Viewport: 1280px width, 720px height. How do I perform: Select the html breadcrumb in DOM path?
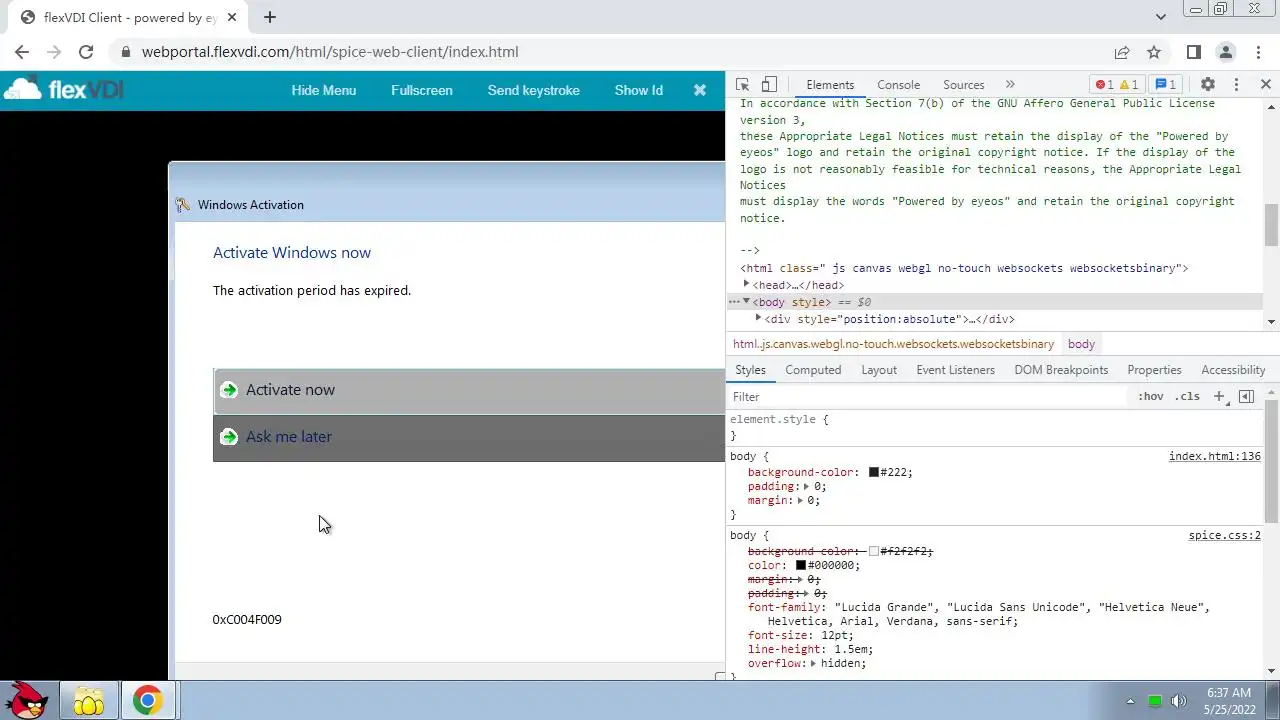click(893, 344)
